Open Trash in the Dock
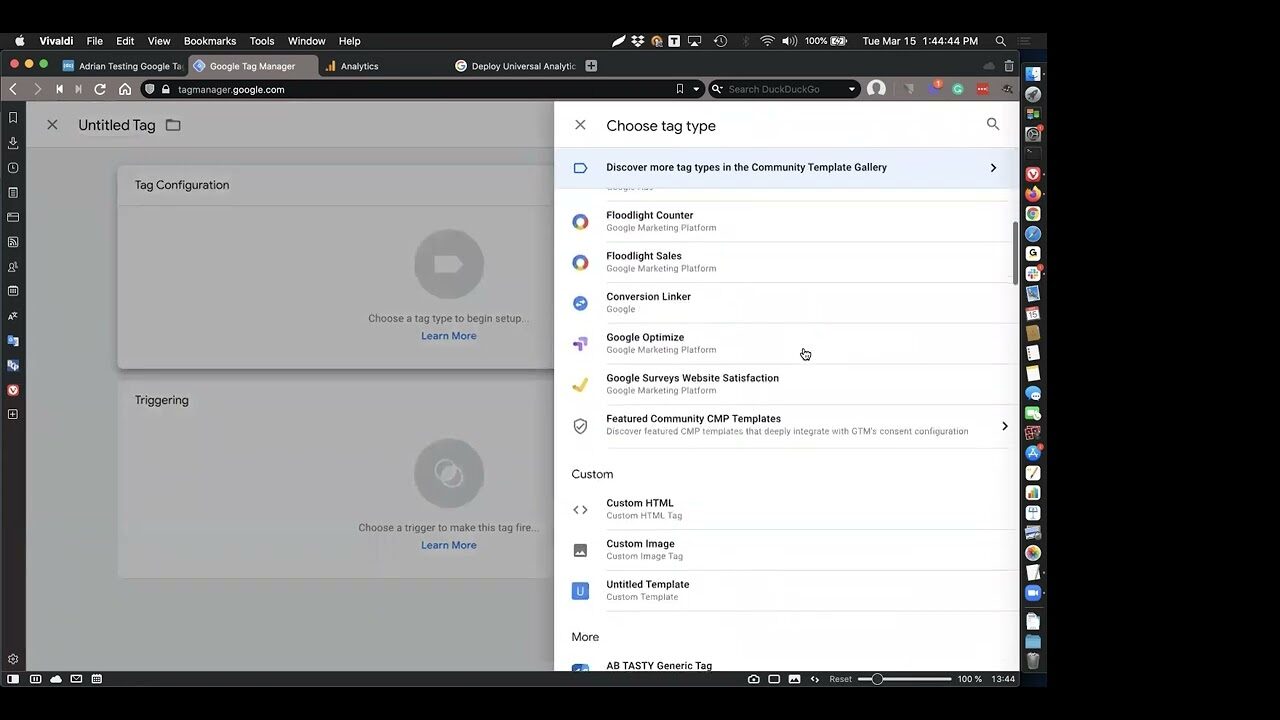1280x720 pixels. [1033, 661]
